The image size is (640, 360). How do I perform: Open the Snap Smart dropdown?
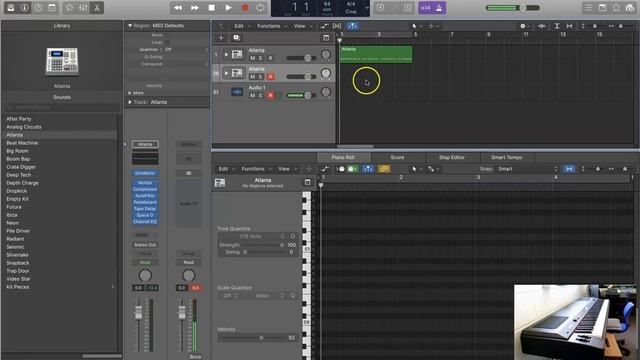coord(527,169)
